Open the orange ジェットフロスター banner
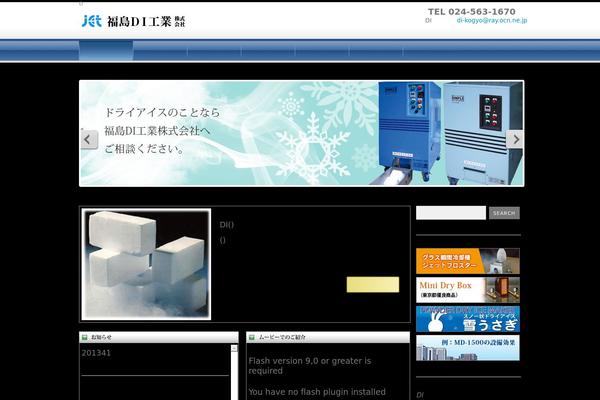The width and height of the screenshot is (600, 400). pyautogui.click(x=468, y=261)
